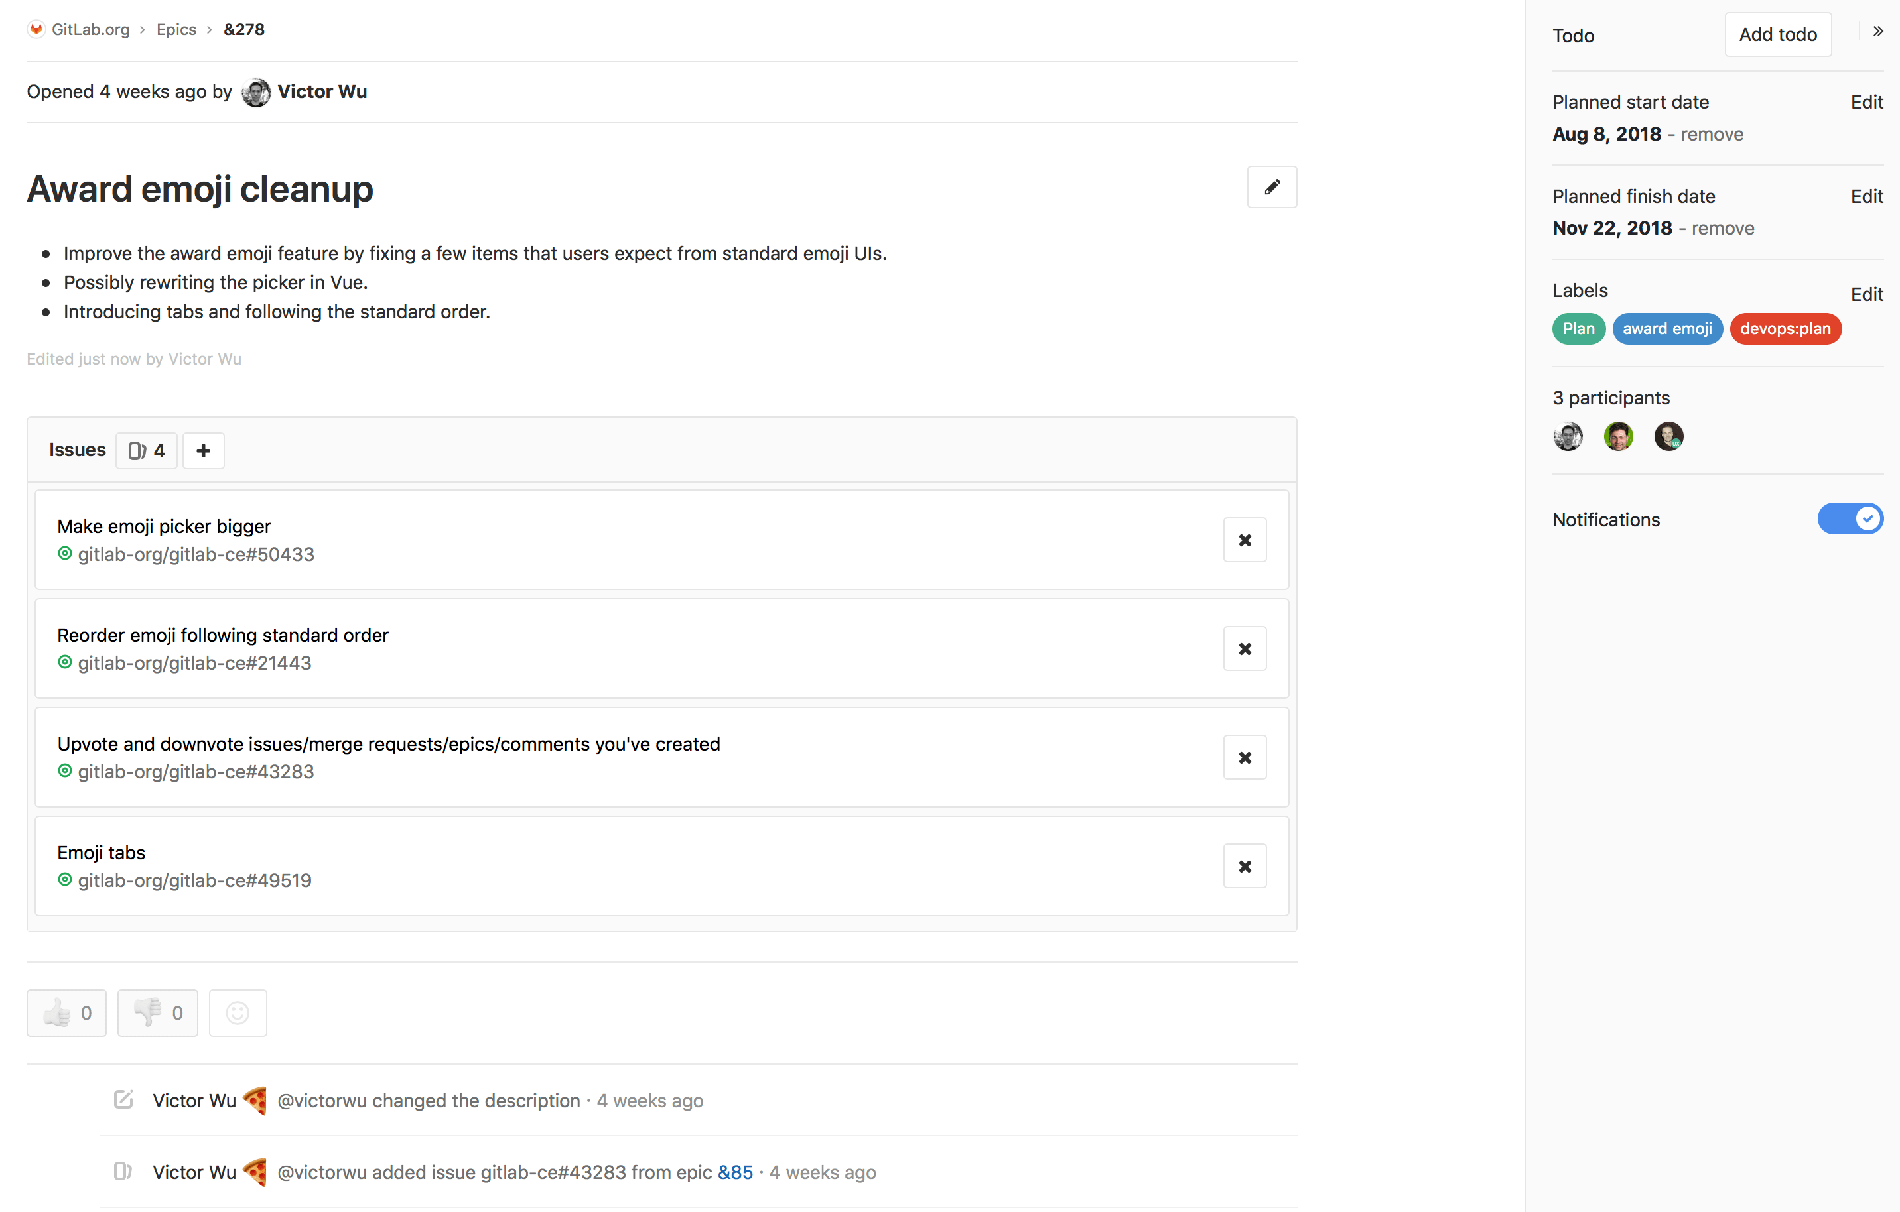This screenshot has height=1212, width=1900.
Task: Click the &278 breadcrumb
Action: (244, 29)
